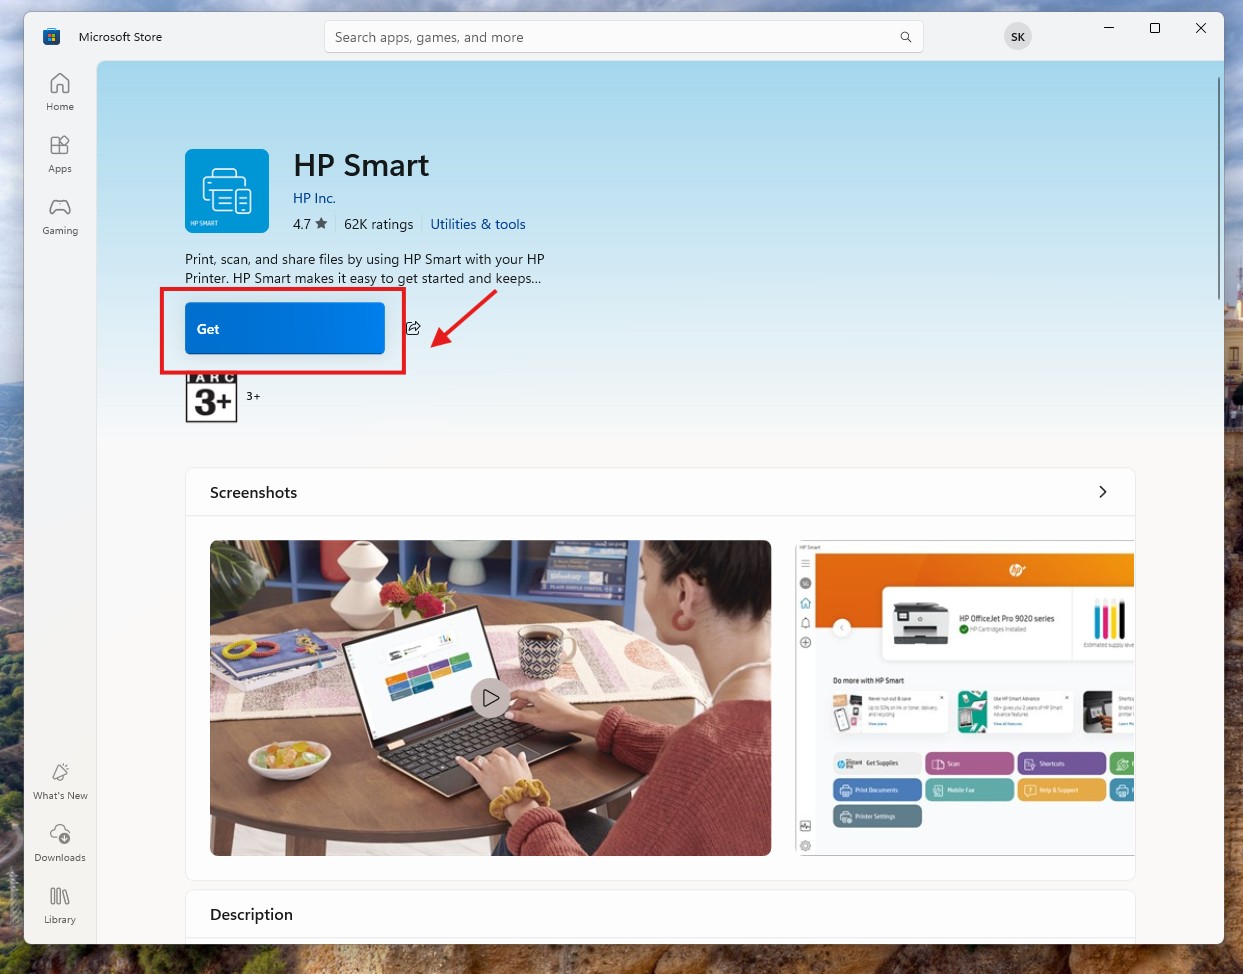Click the HP Smart app icon

tap(227, 191)
